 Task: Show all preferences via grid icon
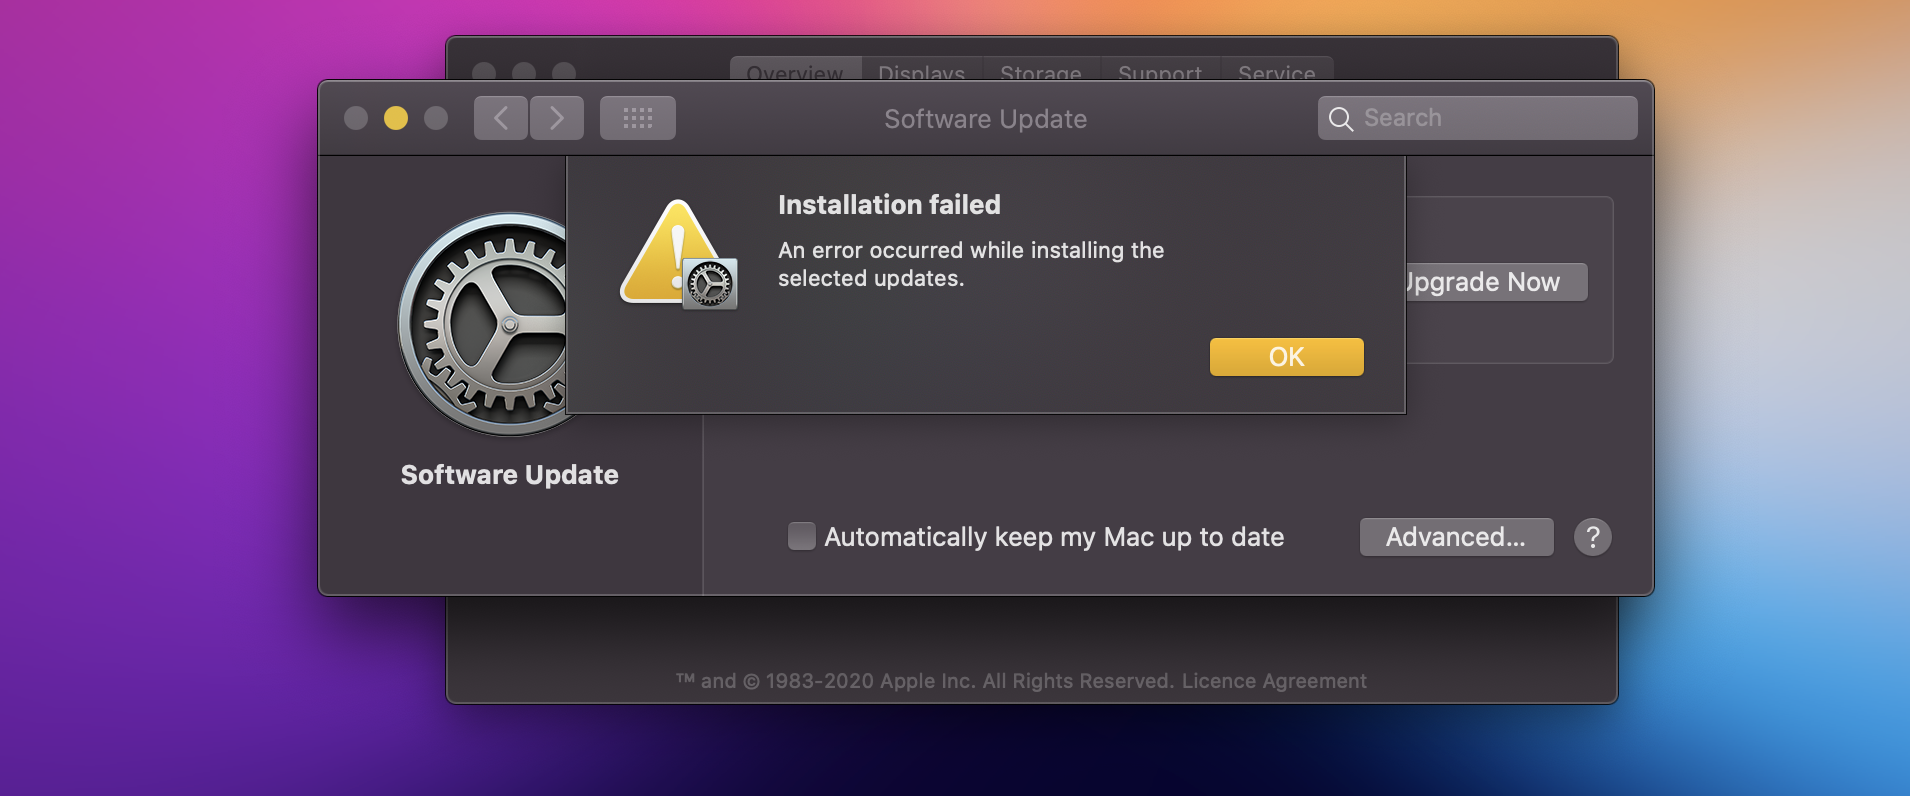pyautogui.click(x=637, y=118)
